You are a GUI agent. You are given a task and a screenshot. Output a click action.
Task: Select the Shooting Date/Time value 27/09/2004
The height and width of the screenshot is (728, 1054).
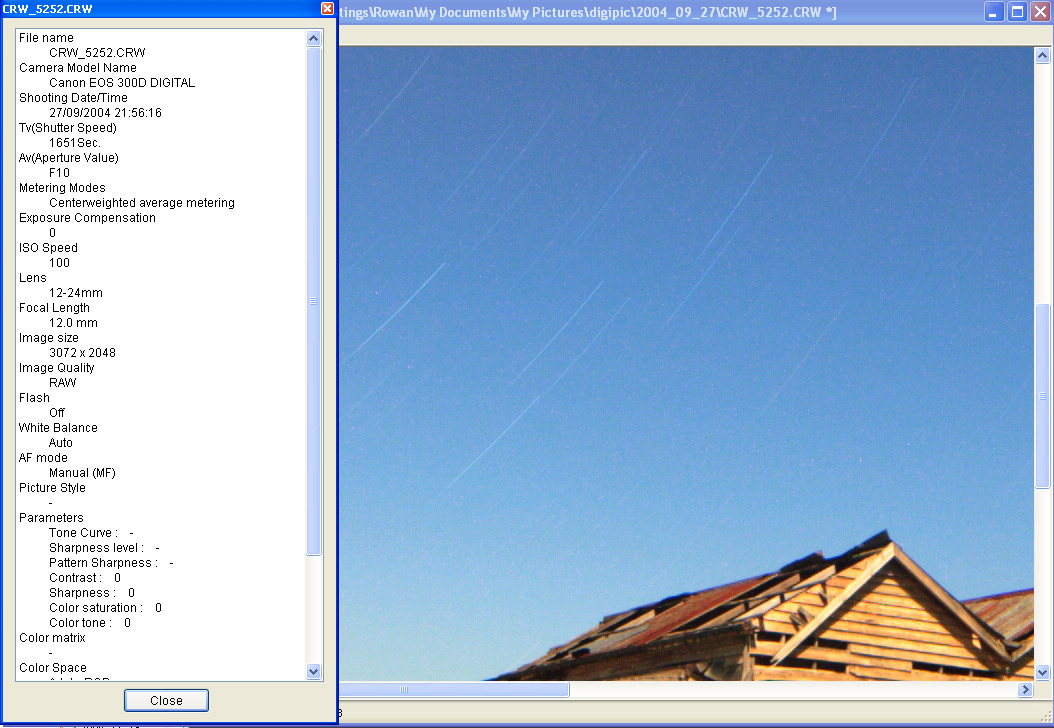[105, 113]
